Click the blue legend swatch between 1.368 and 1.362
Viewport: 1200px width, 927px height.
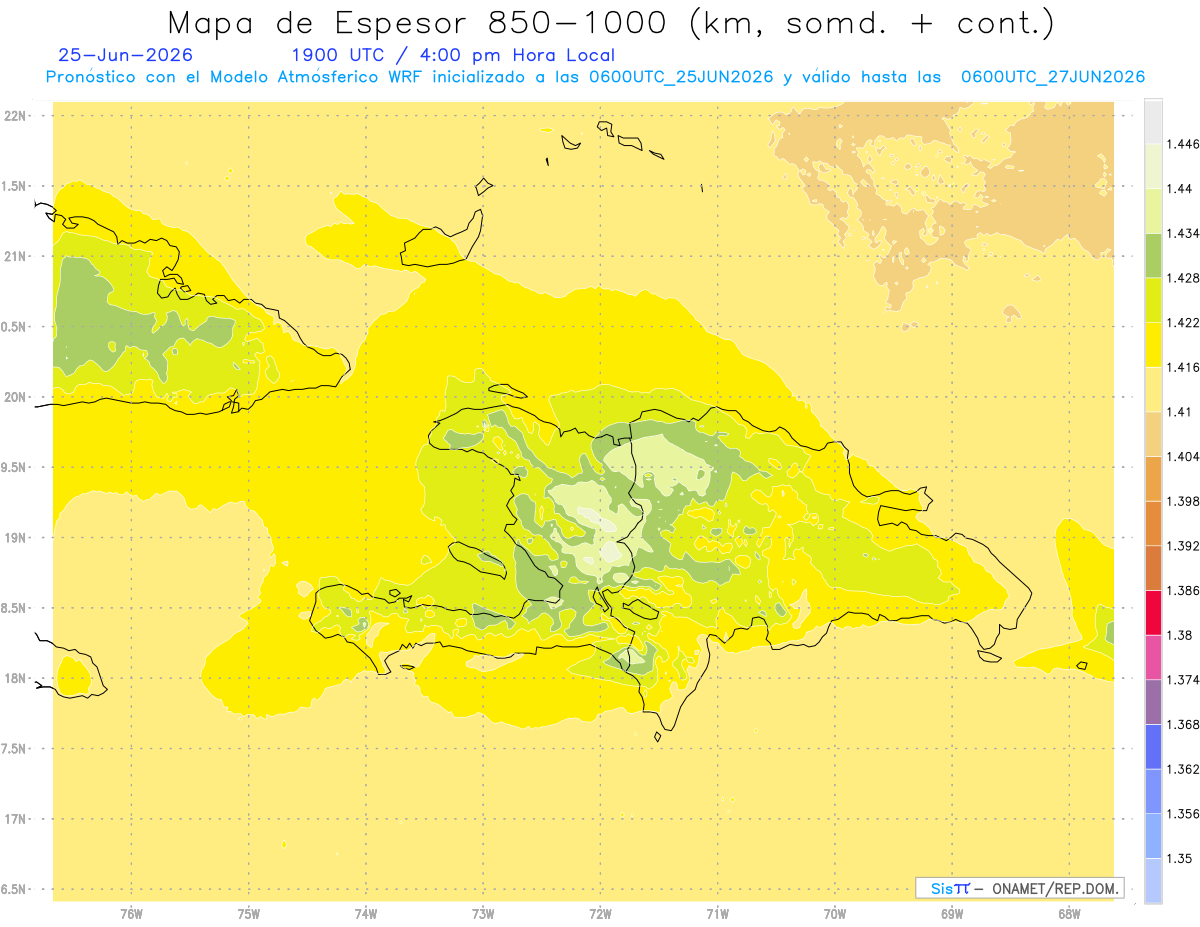[x=1153, y=746]
